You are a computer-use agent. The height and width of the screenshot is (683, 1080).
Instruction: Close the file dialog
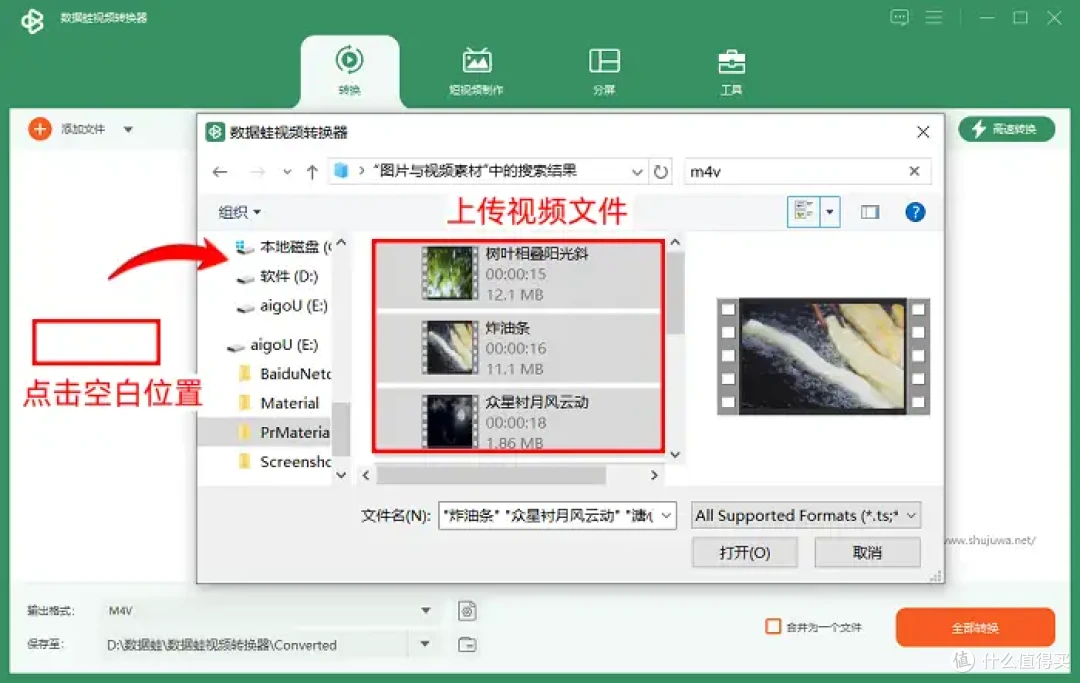(923, 132)
